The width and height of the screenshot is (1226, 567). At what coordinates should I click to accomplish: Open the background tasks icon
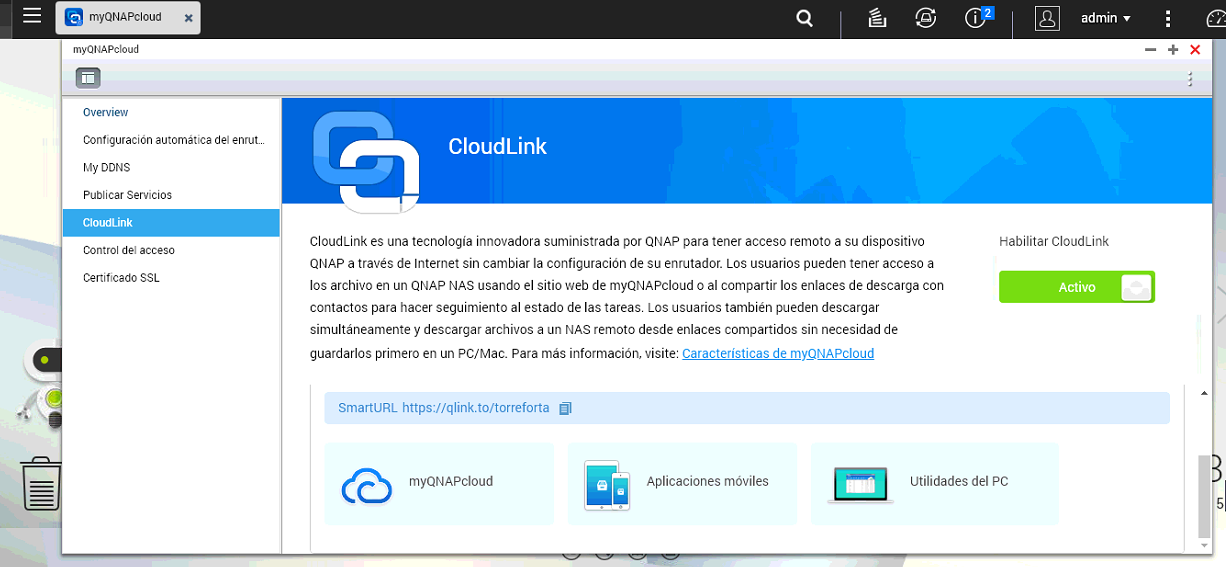click(877, 18)
